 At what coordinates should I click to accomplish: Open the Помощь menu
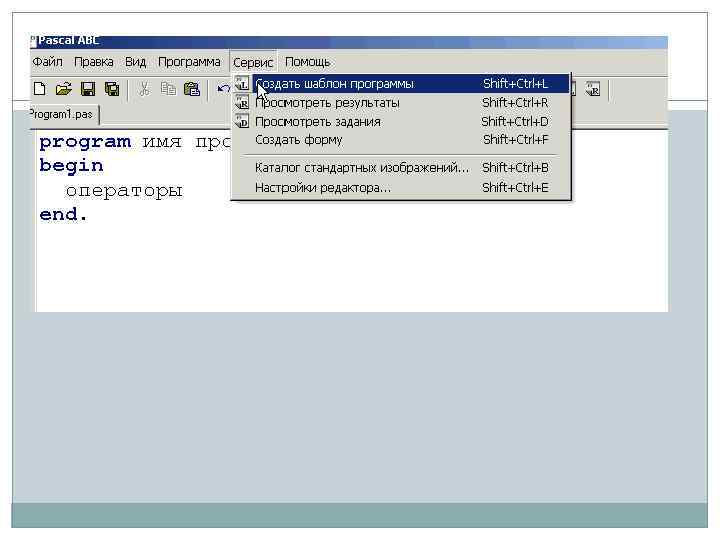coord(307,62)
